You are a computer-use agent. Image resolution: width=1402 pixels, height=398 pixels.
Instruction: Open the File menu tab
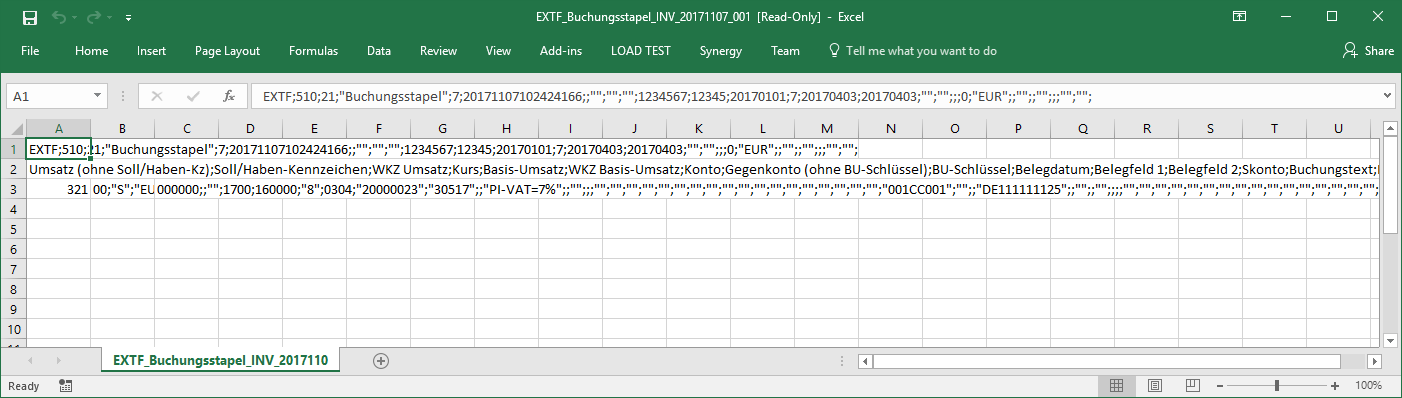point(30,51)
